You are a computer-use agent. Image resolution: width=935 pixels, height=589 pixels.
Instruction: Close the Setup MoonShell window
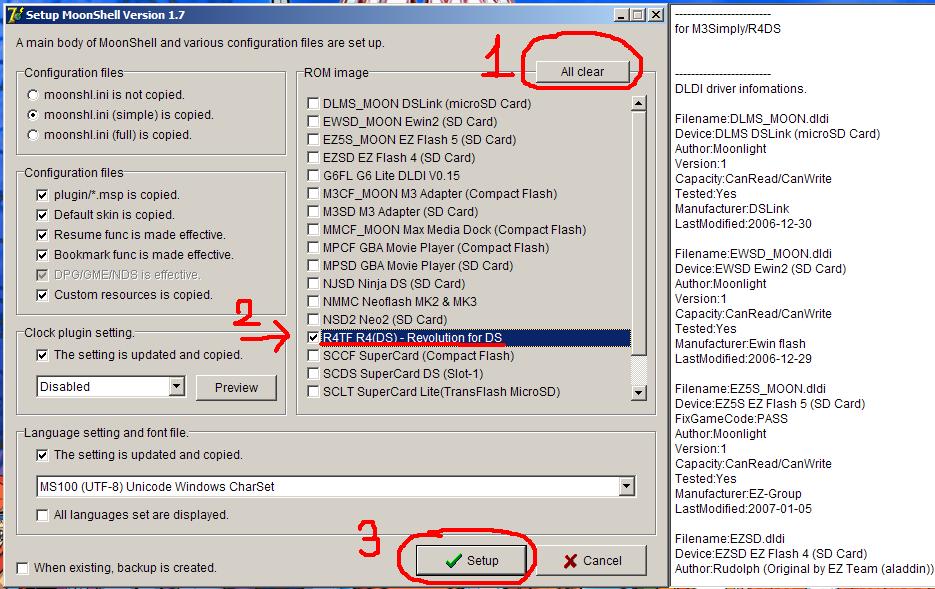(656, 14)
